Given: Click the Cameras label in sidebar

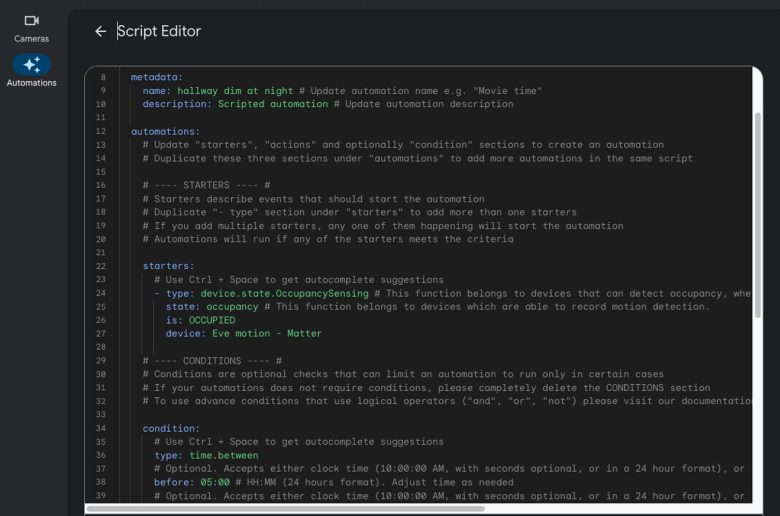Looking at the screenshot, I should click(31, 38).
